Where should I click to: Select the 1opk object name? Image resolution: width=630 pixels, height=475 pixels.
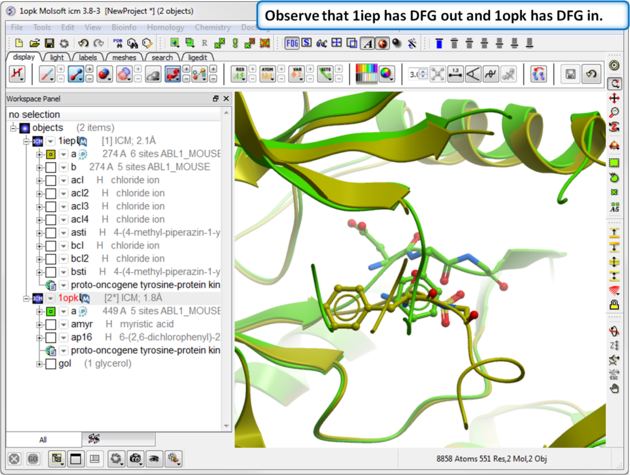(x=68, y=298)
